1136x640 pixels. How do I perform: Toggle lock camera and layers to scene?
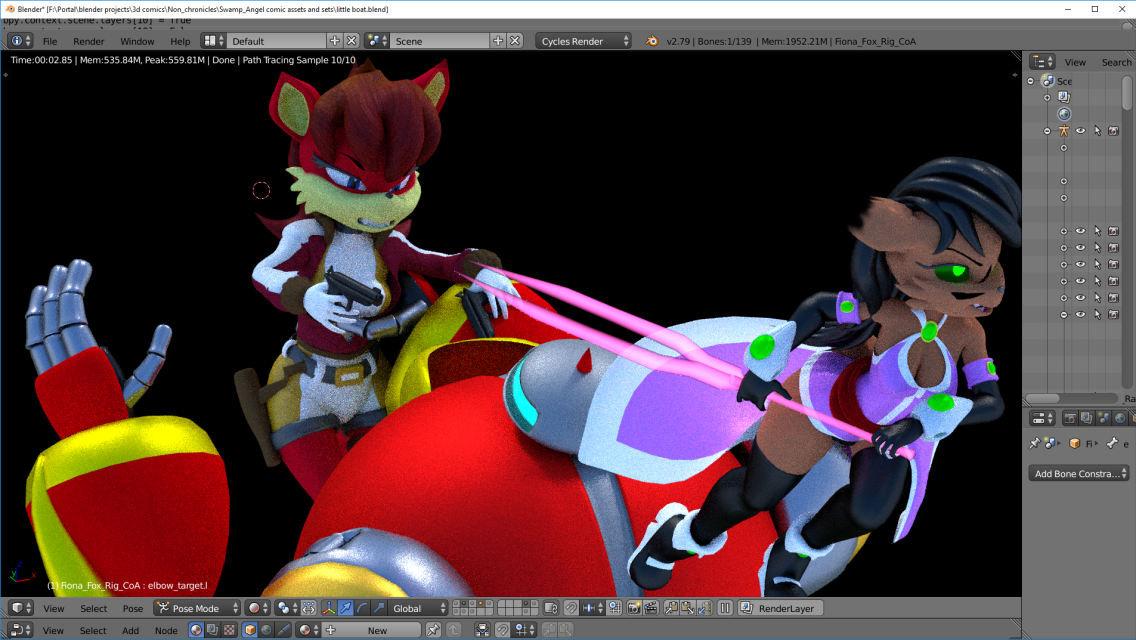coord(551,608)
